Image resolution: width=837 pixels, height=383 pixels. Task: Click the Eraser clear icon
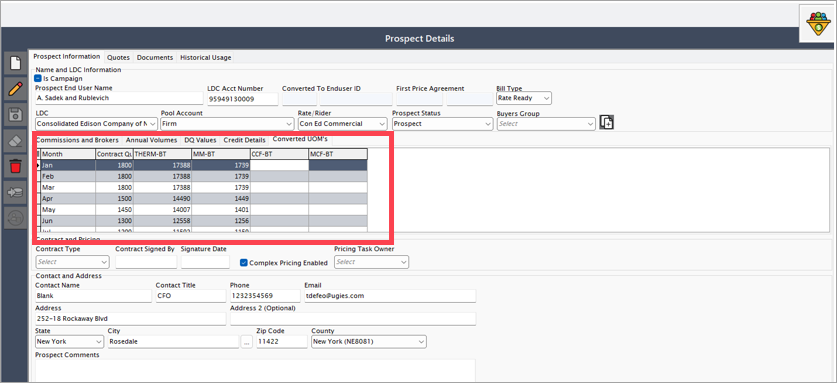tap(15, 140)
